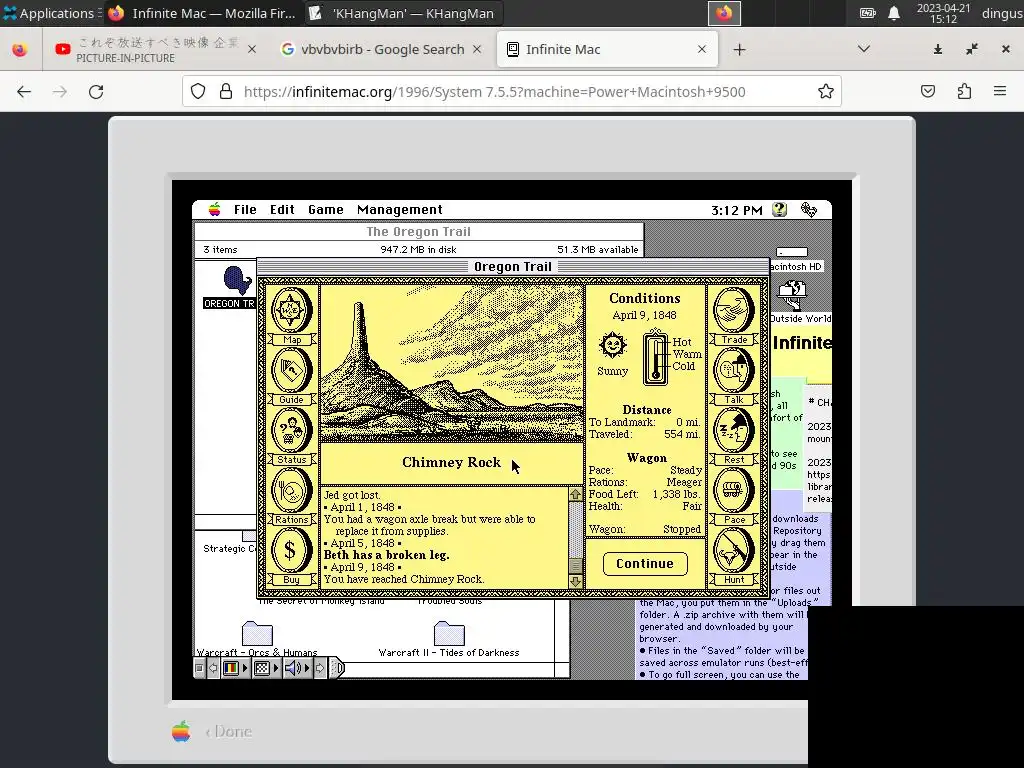The height and width of the screenshot is (768, 1024).
Task: Bookmark this page with star icon
Action: coord(825,91)
